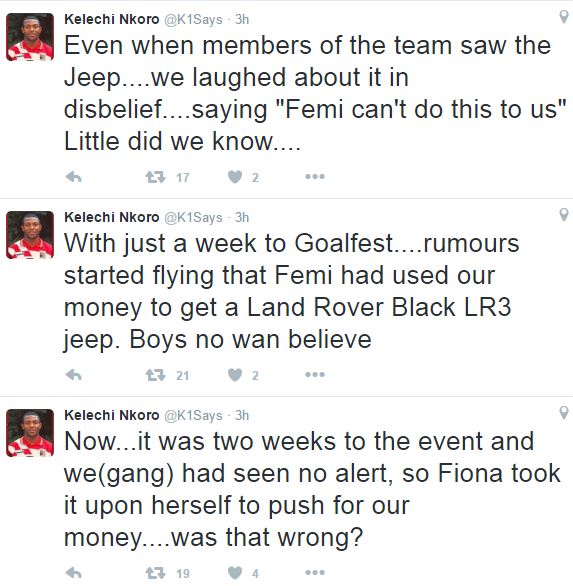Screen dimensions: 573x586
Task: Open more options on the first tweet
Action: 315,176
